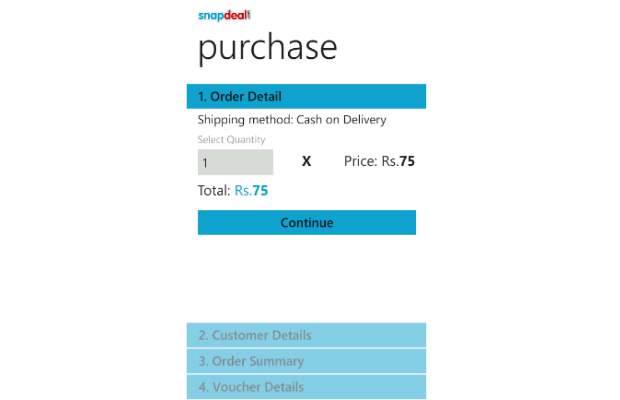Click the multiplication X symbol
This screenshot has height=400, width=620.
[306, 161]
